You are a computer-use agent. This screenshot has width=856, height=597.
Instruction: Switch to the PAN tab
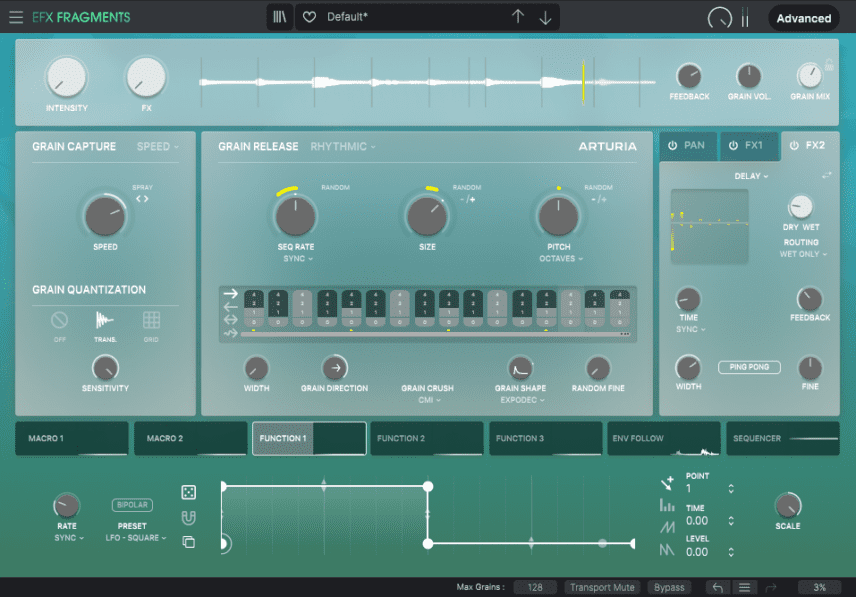[688, 146]
